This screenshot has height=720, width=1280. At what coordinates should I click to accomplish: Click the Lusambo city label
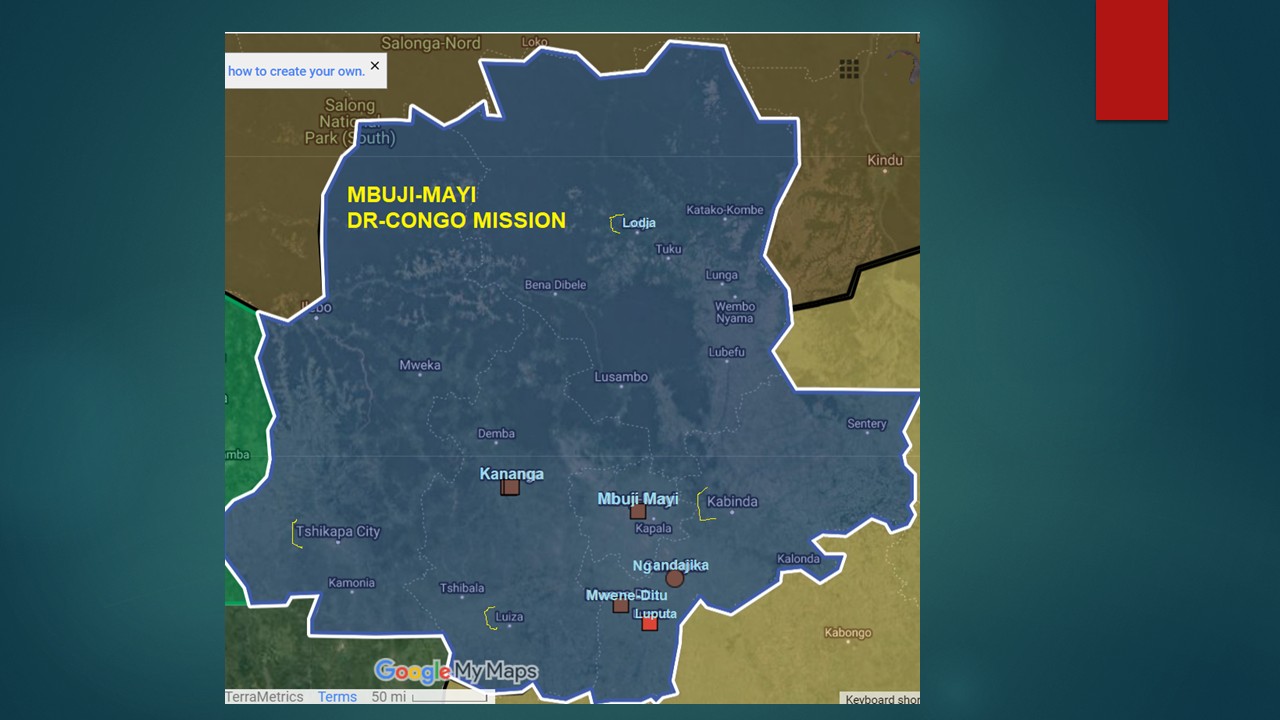(621, 377)
